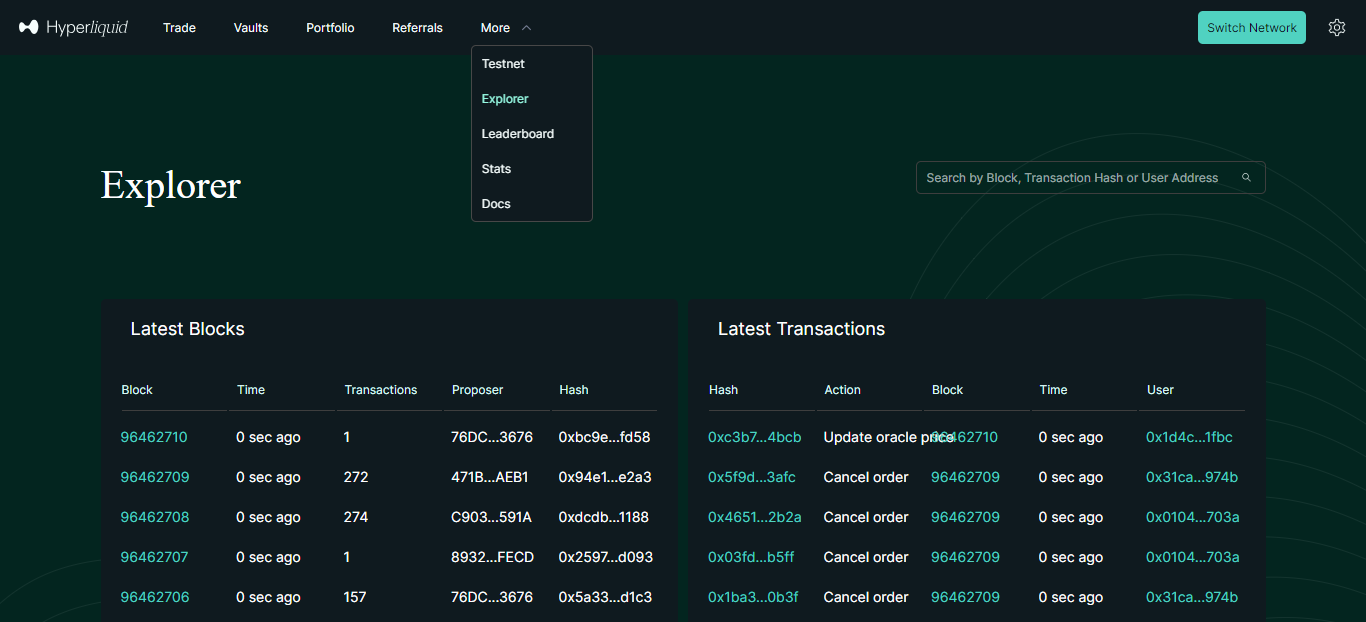Click transaction count 274

(x=356, y=517)
